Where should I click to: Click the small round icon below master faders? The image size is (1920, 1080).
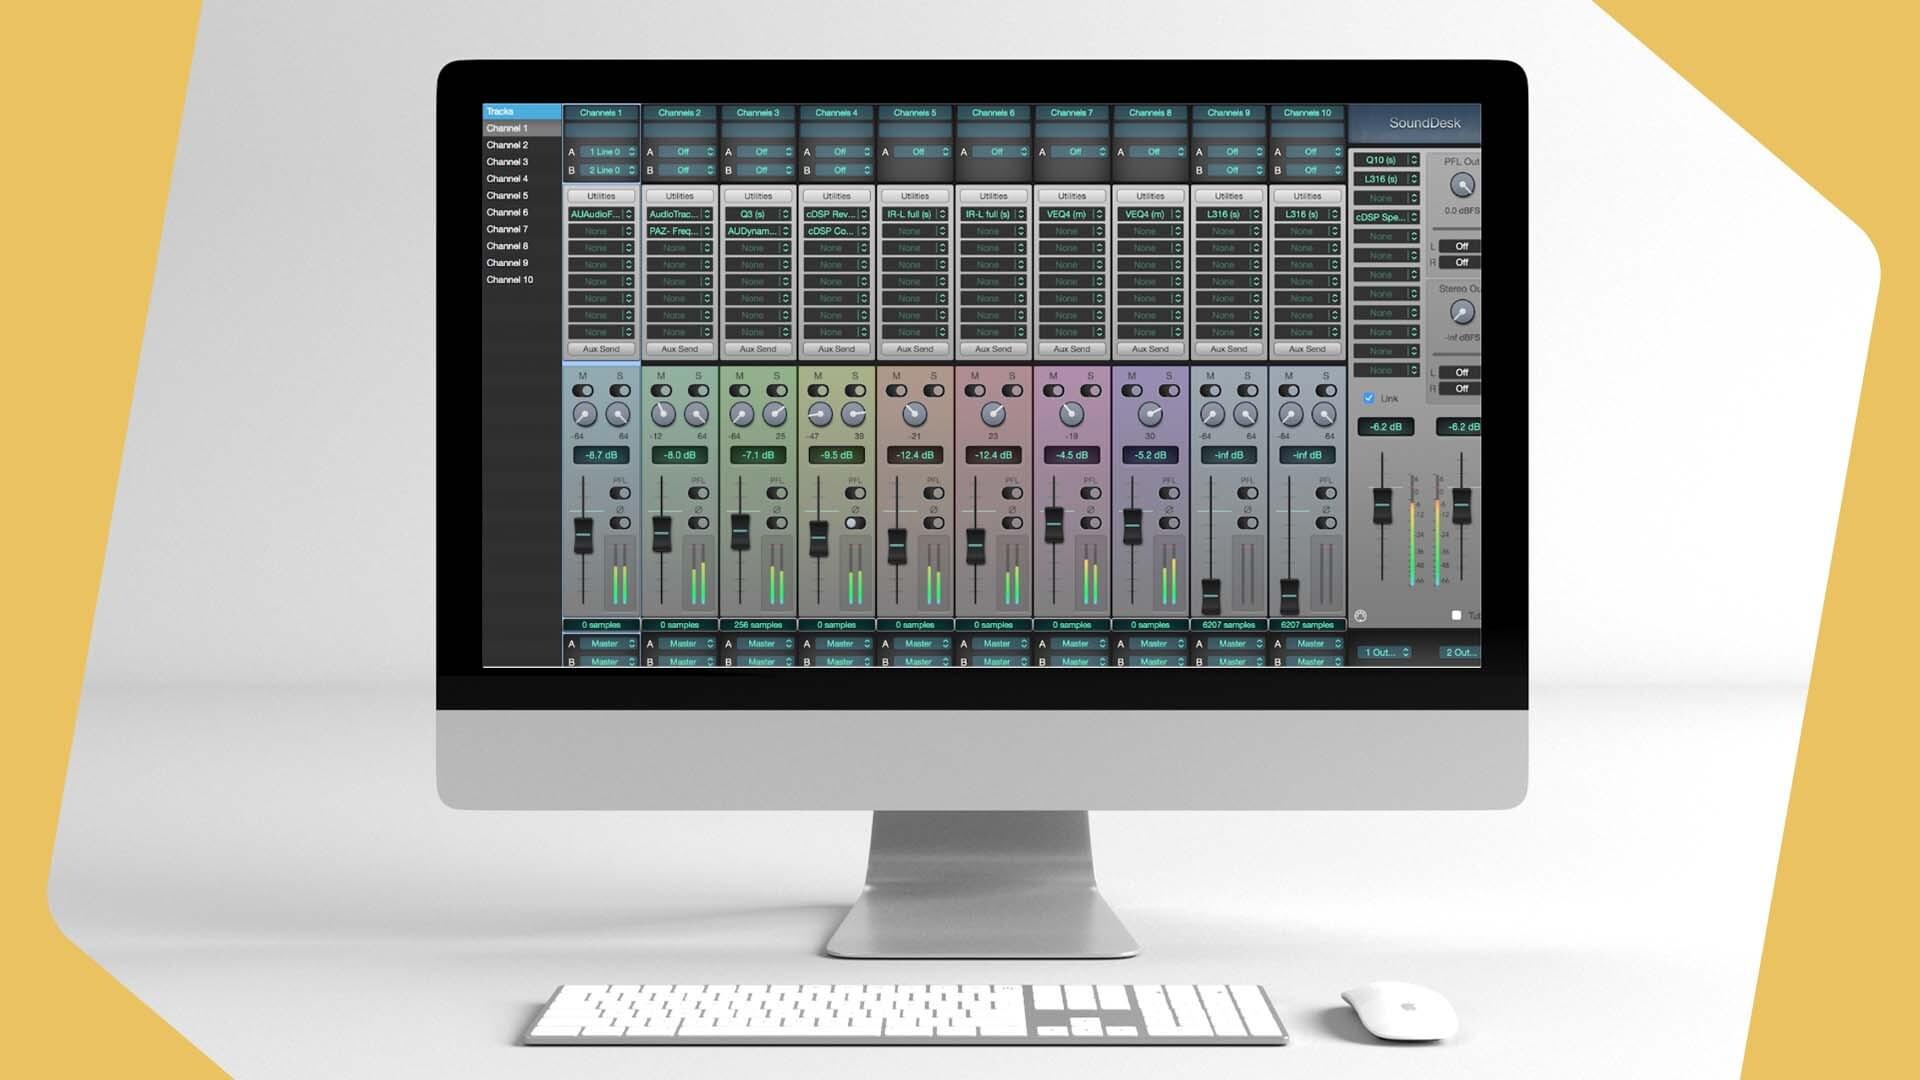[1360, 616]
